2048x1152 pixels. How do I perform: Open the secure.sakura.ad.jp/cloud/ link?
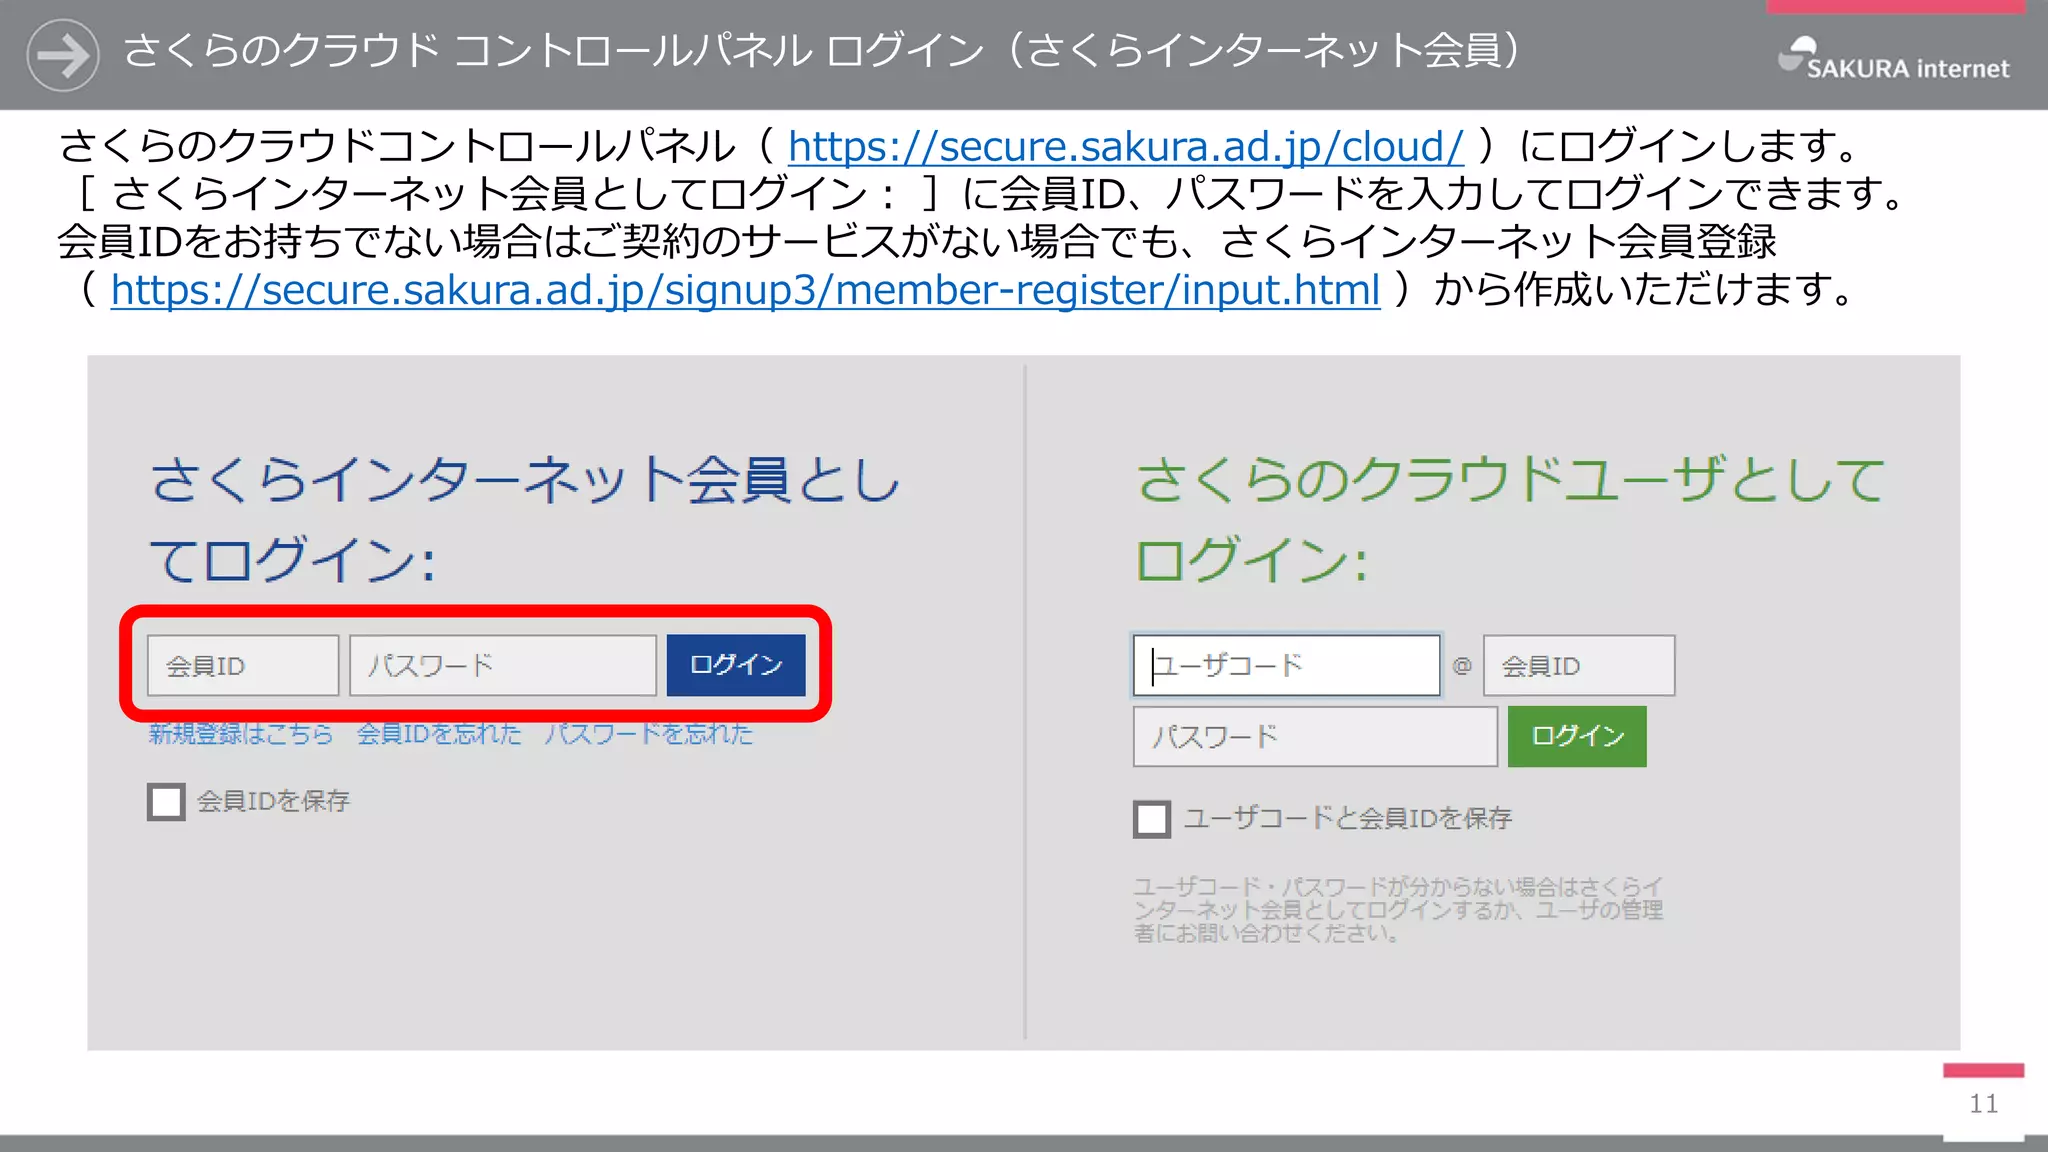coord(1125,147)
